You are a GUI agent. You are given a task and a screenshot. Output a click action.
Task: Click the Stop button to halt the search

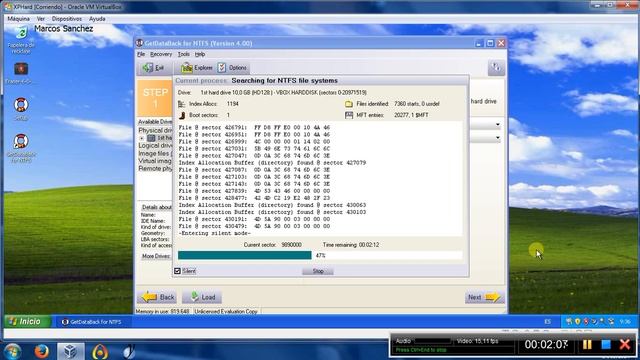coord(318,271)
